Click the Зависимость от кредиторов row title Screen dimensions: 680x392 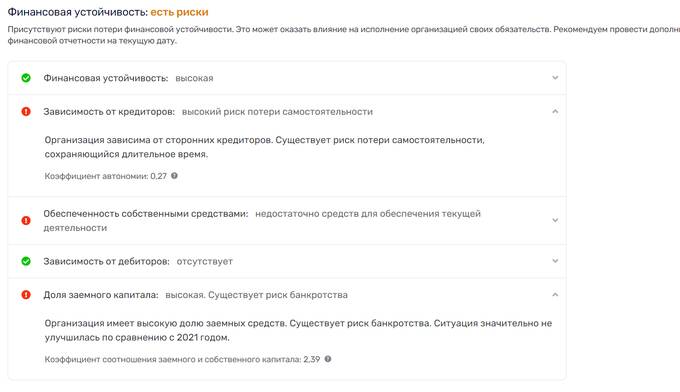click(x=109, y=111)
